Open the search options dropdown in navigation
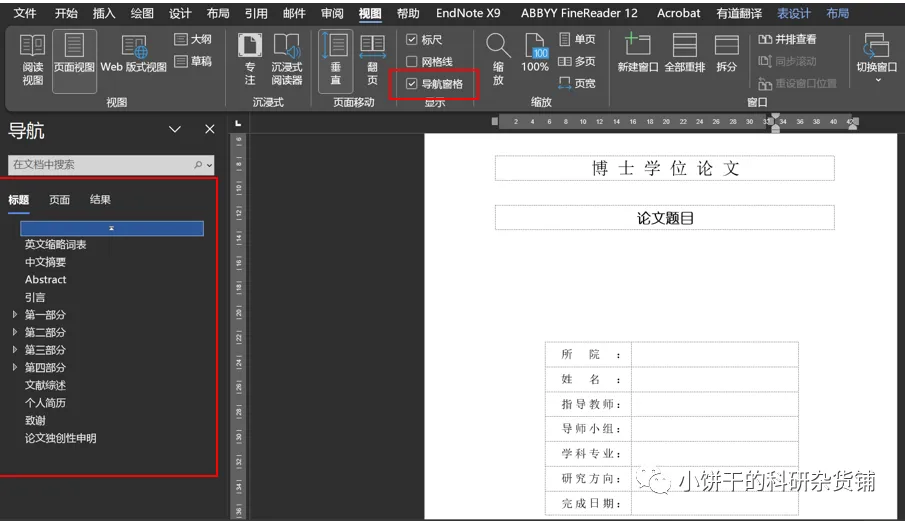Viewport: 905px width, 521px height. click(209, 165)
